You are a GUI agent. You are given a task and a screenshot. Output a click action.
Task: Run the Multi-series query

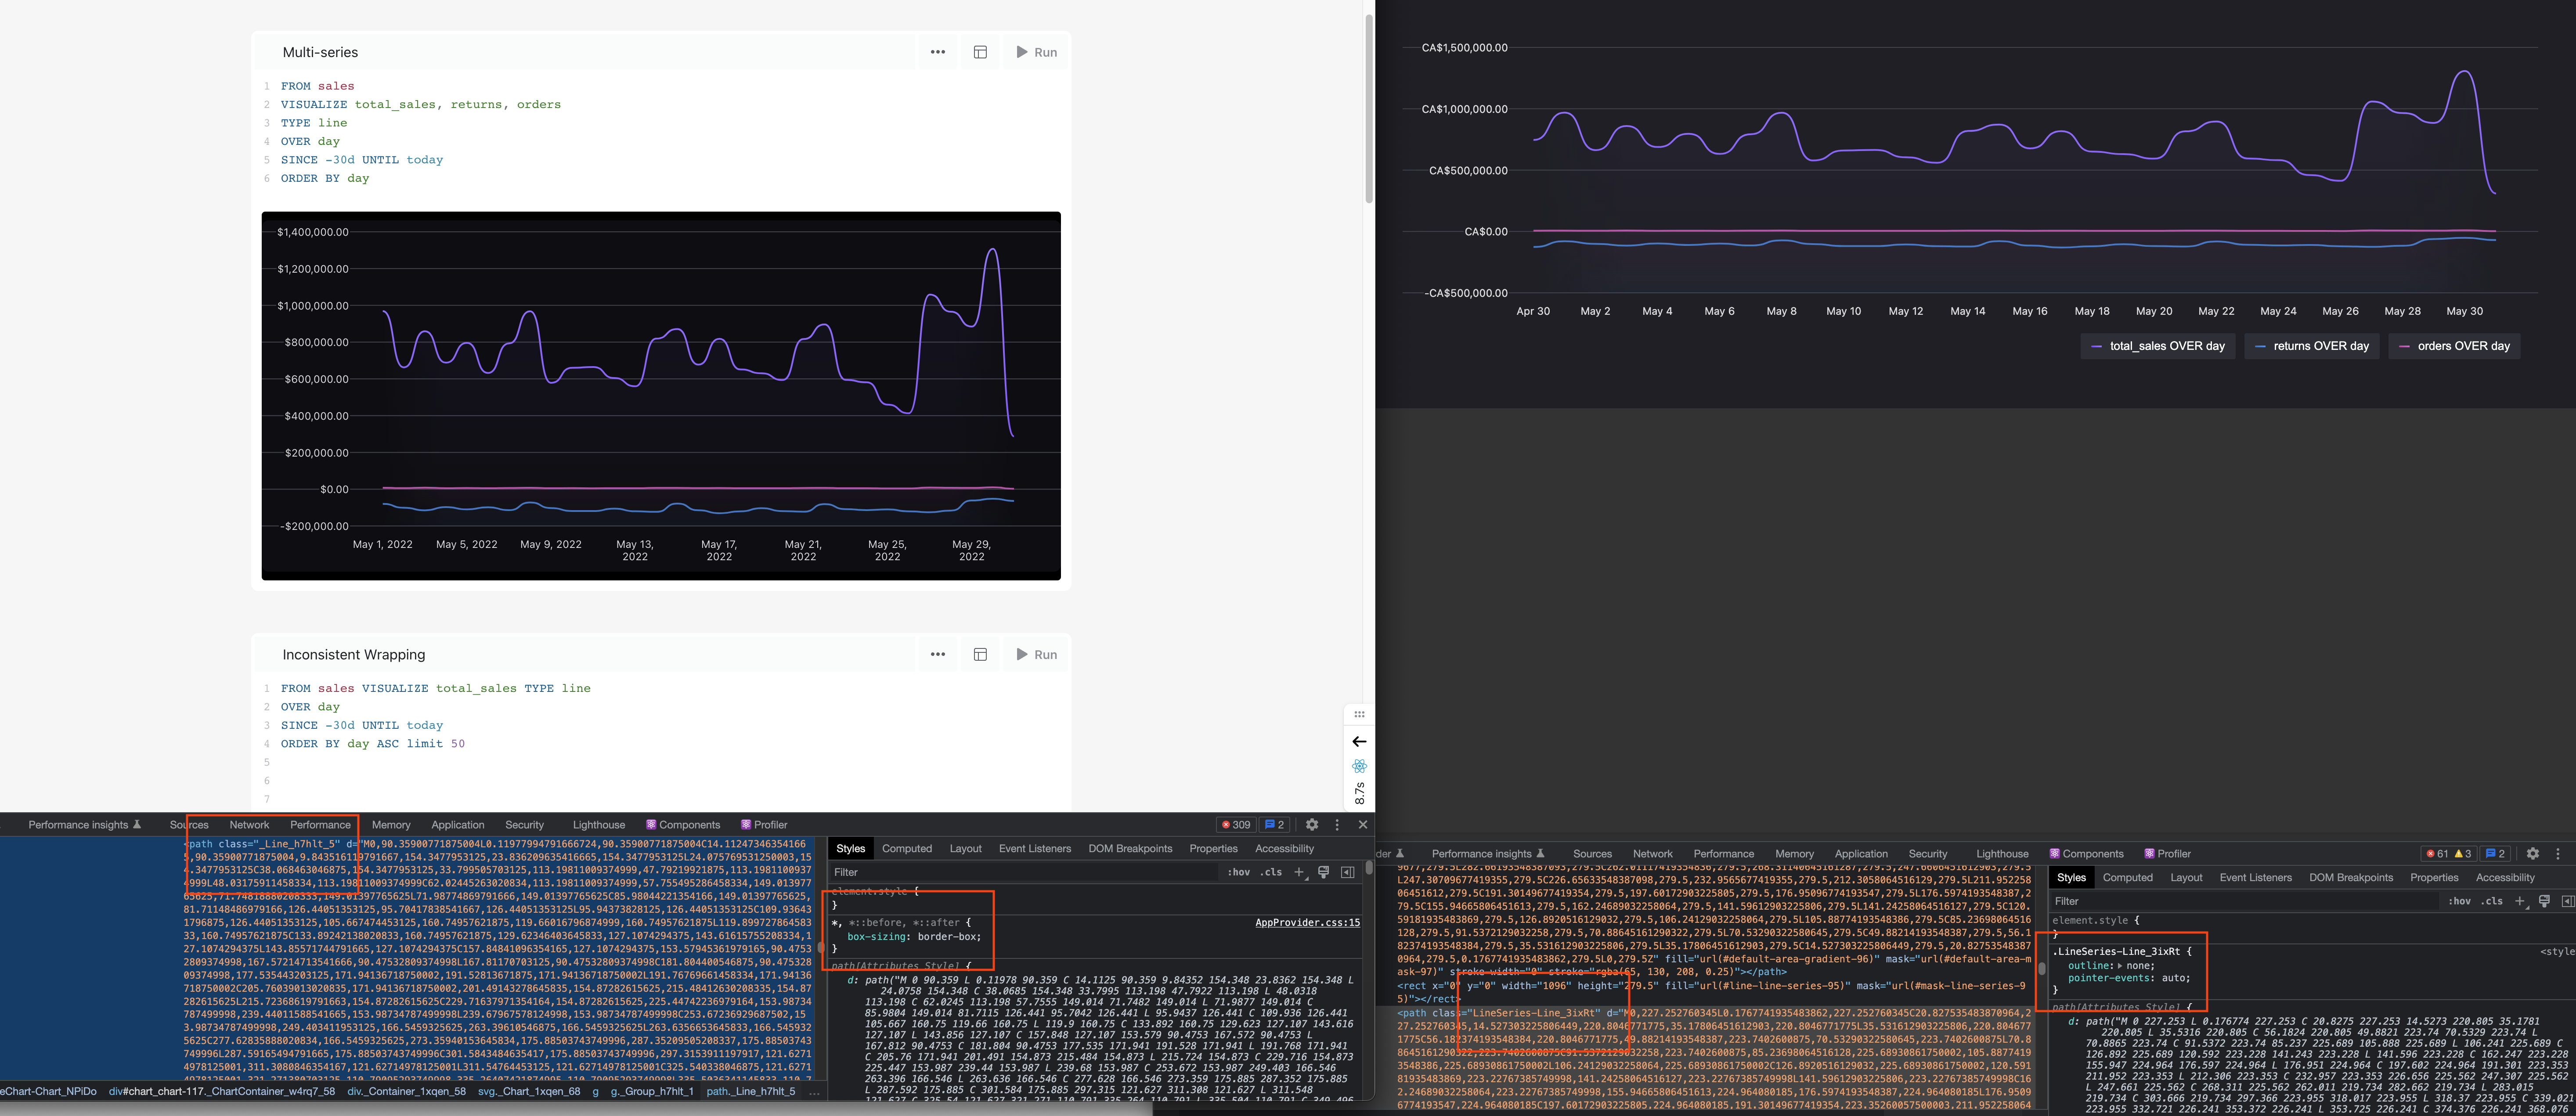(x=1036, y=52)
